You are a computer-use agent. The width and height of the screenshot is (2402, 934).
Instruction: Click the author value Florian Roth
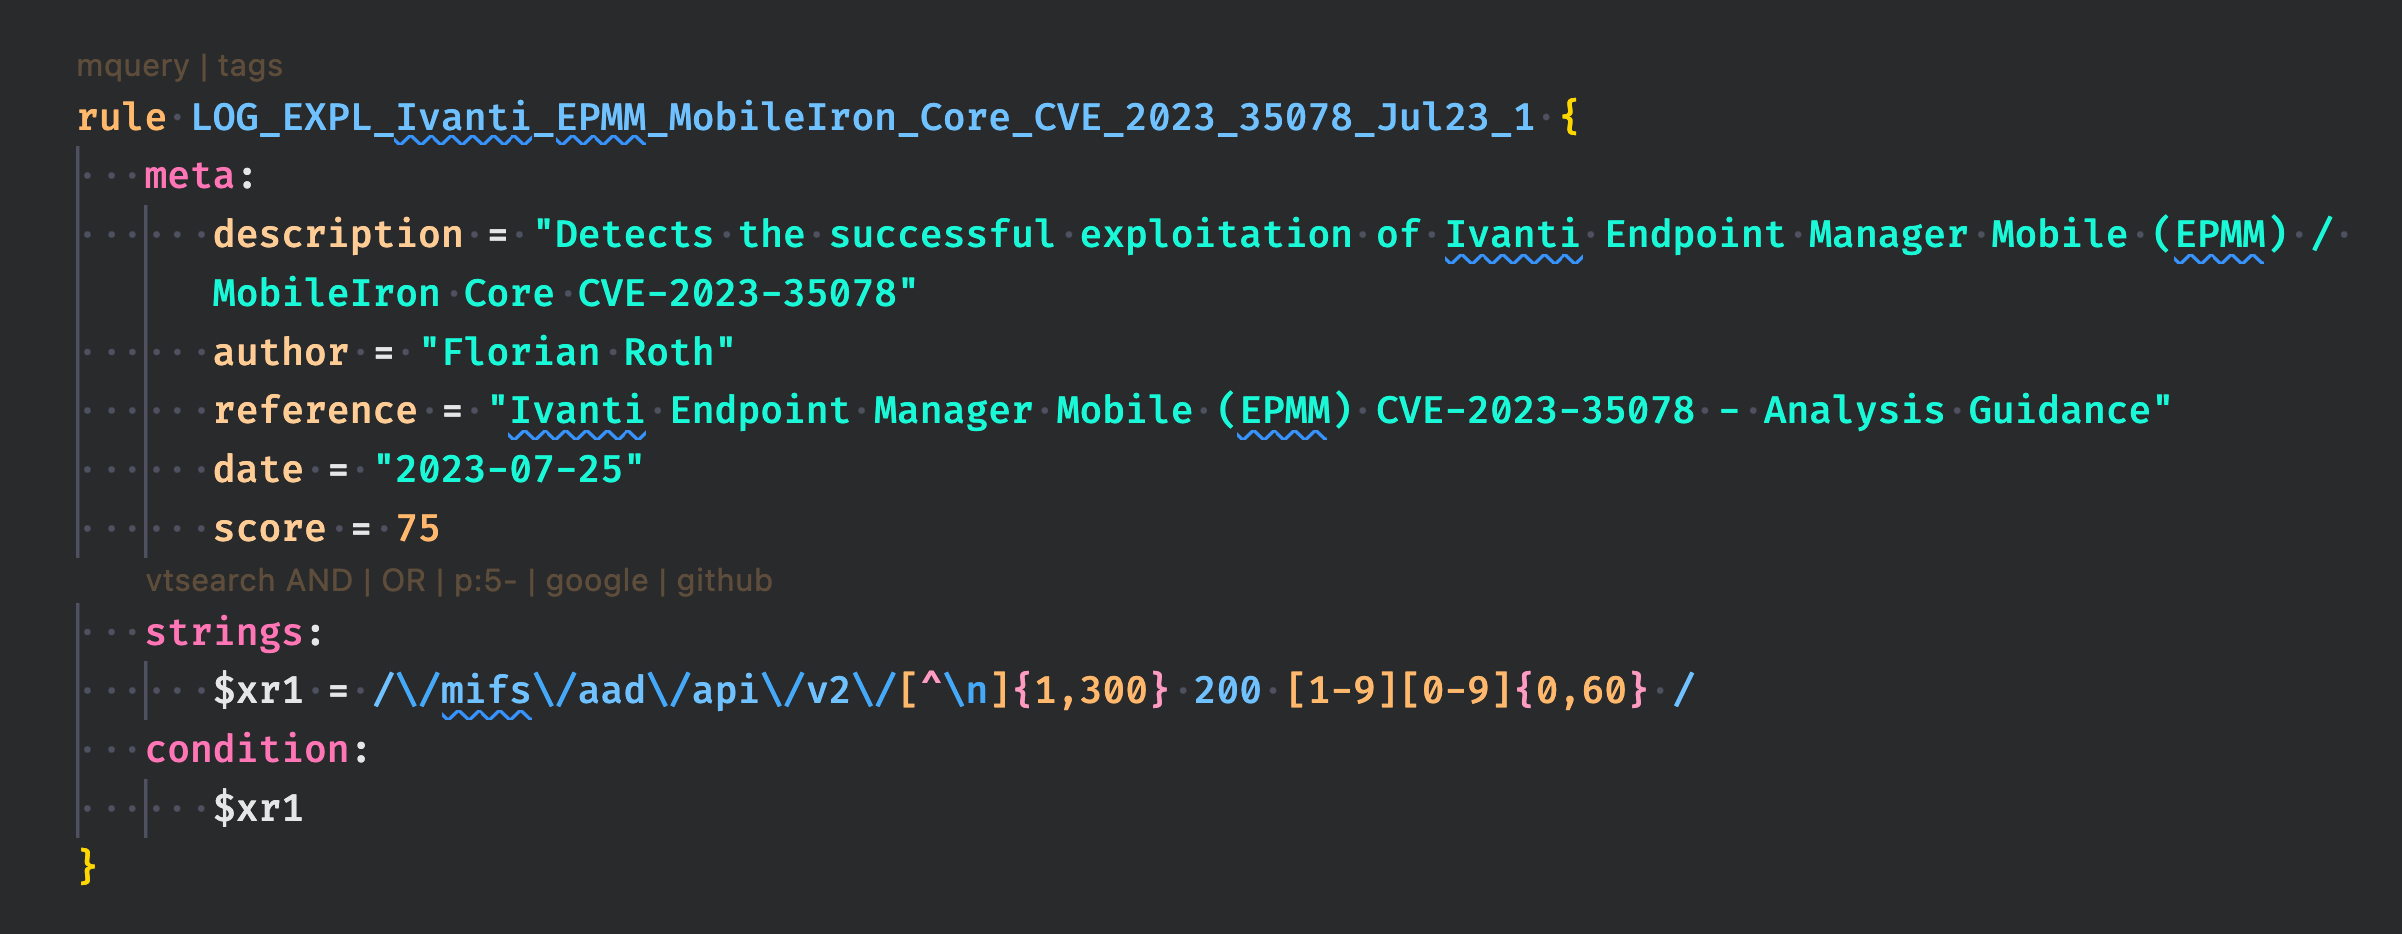click(x=577, y=353)
